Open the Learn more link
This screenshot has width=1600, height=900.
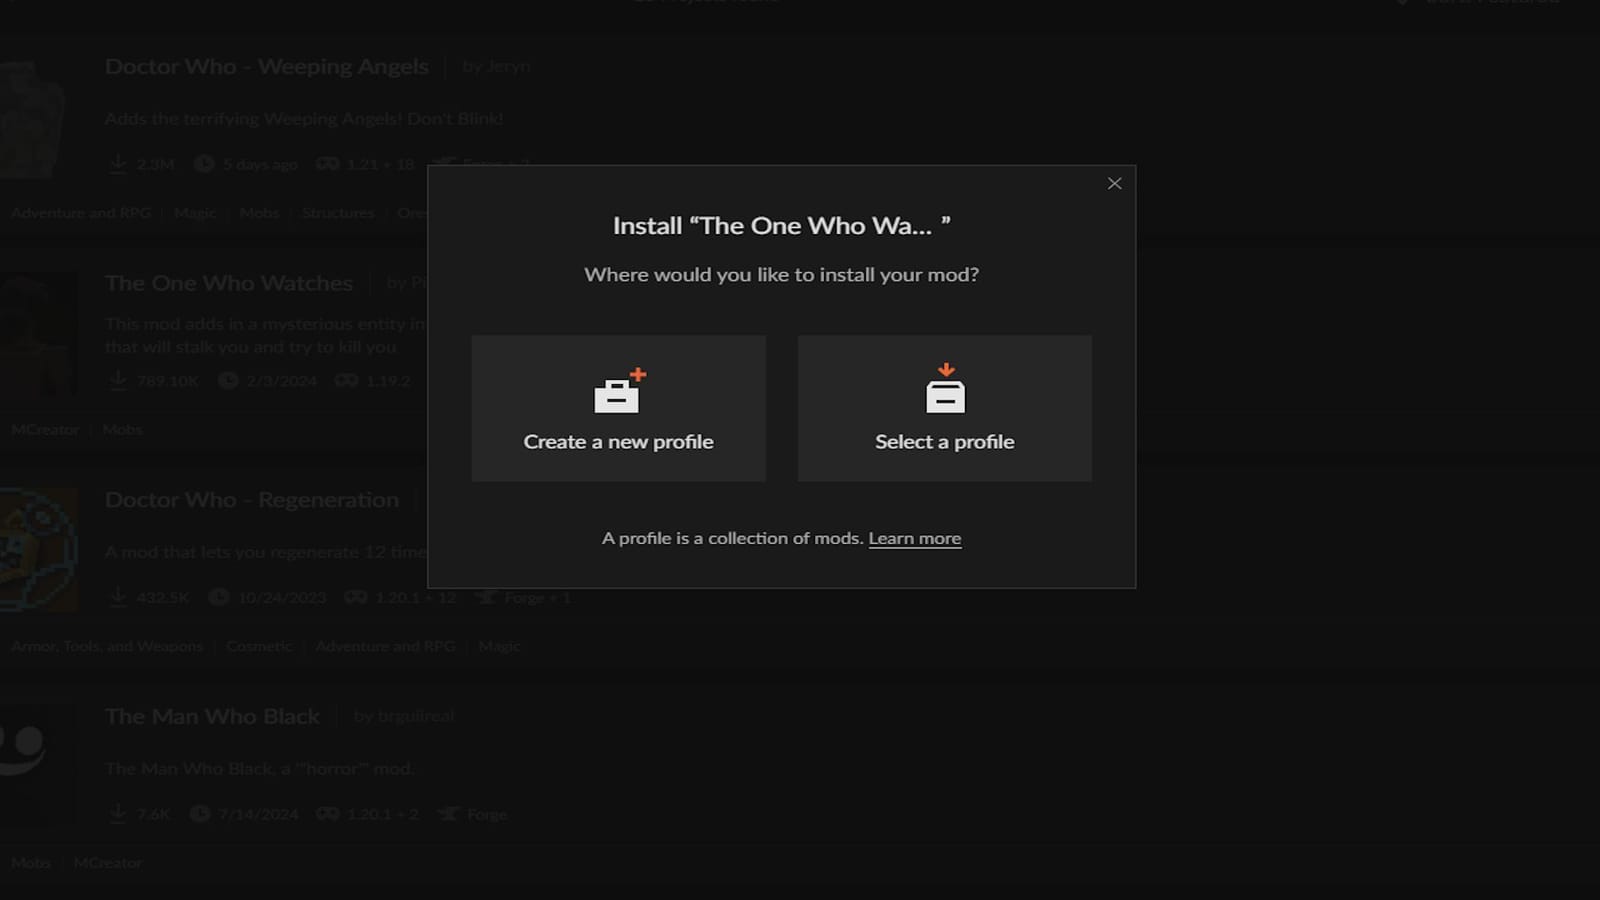pos(915,538)
